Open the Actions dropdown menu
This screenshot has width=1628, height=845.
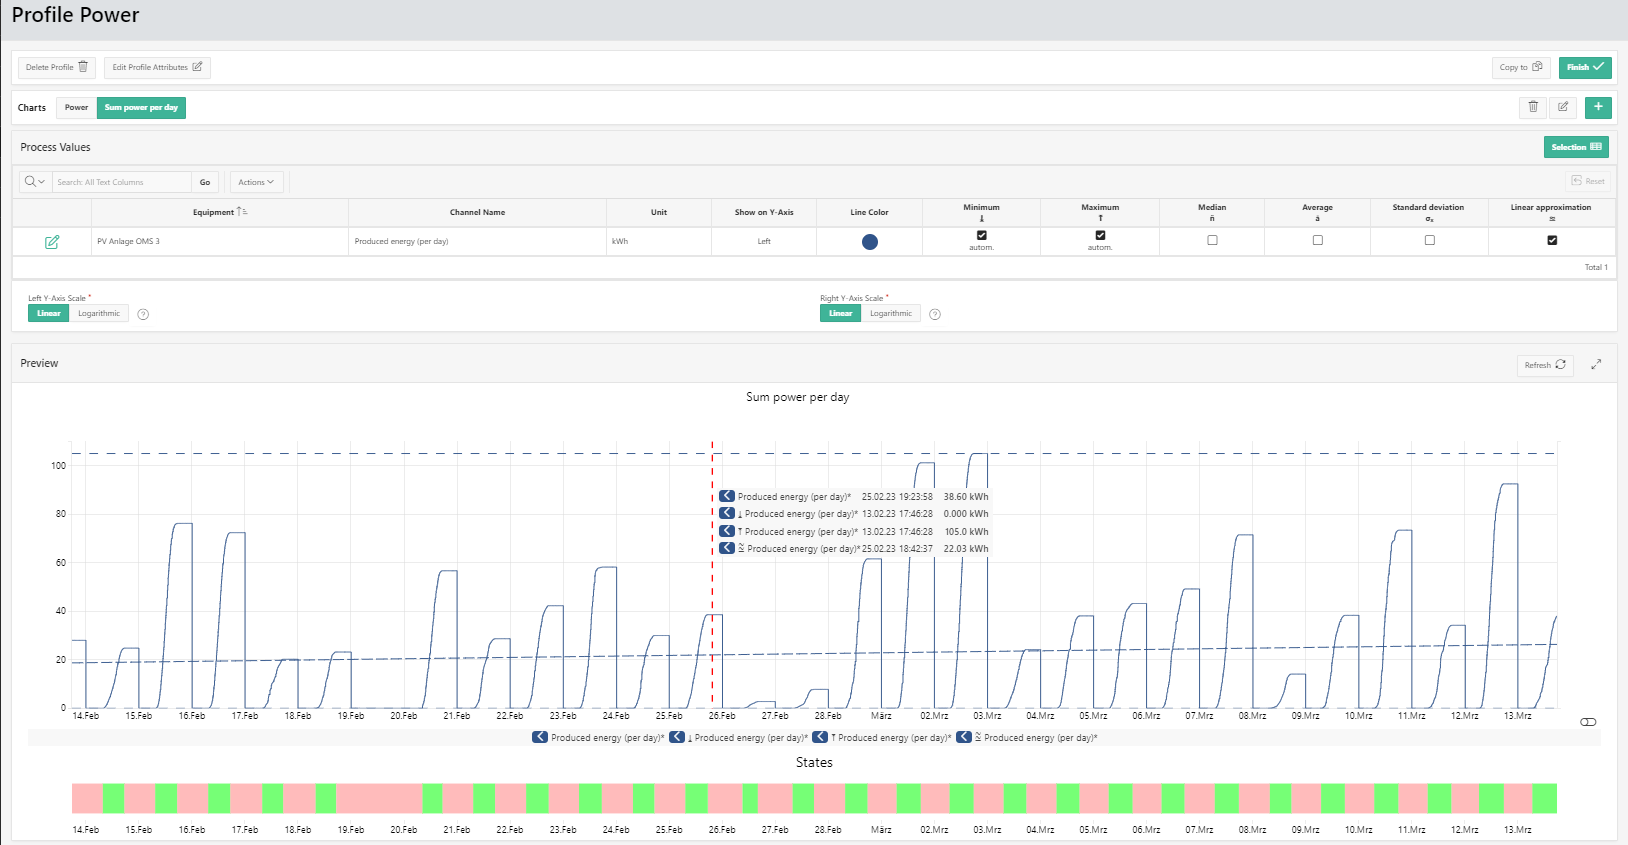pyautogui.click(x=256, y=182)
